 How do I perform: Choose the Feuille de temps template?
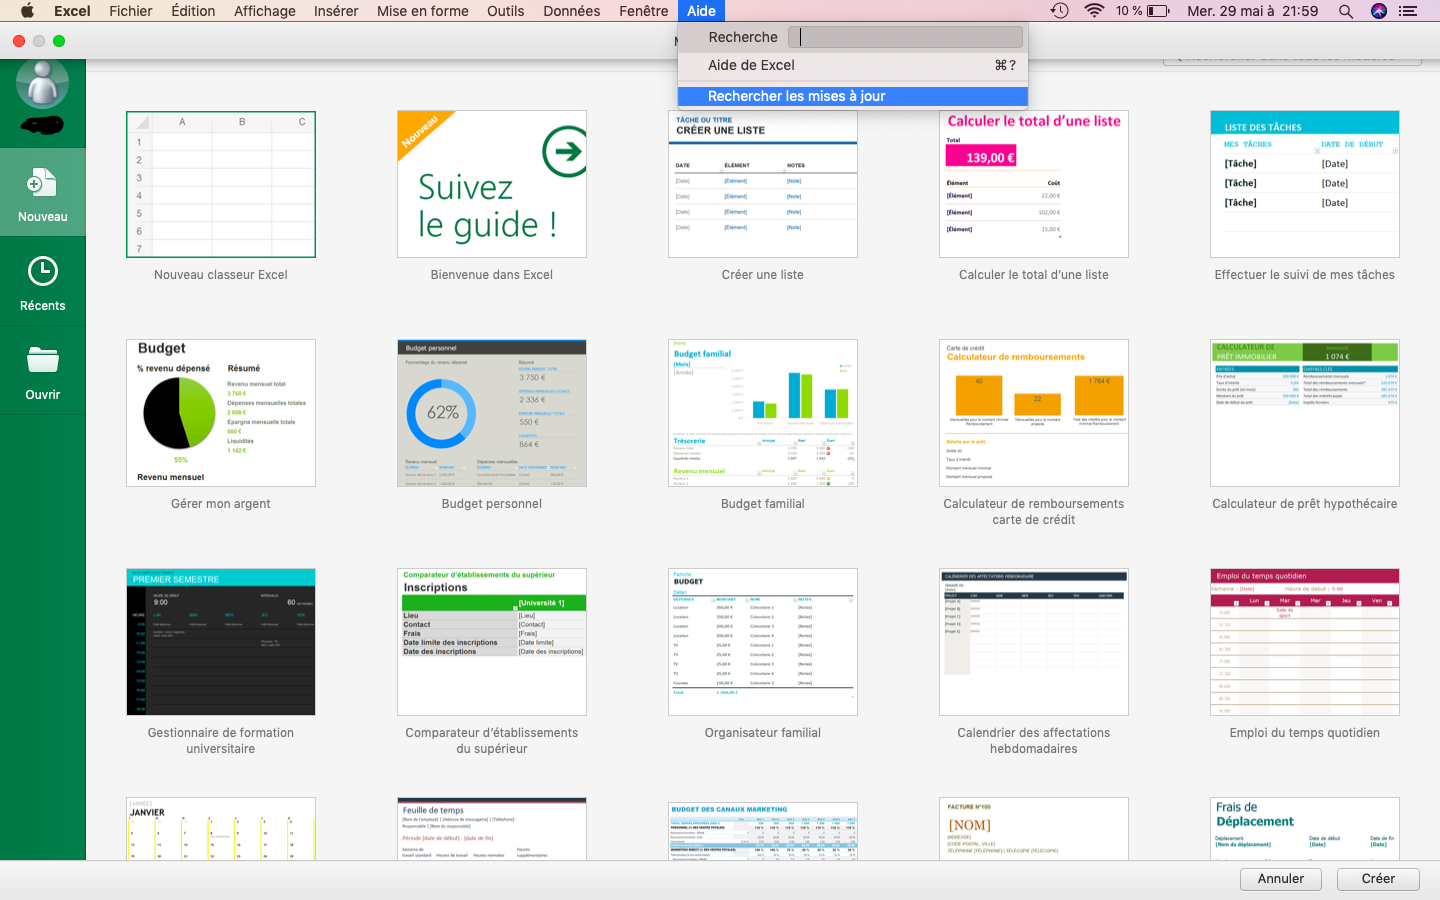coord(492,829)
